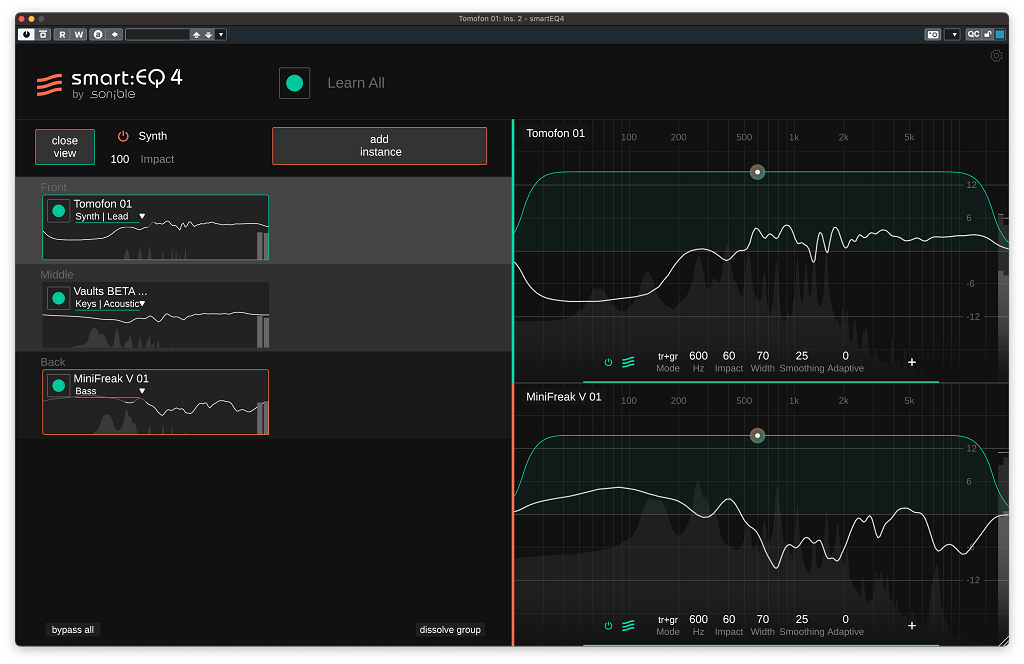The image size is (1024, 664).
Task: Toggle Tomofon 01 instance green learn button
Action: 58,211
